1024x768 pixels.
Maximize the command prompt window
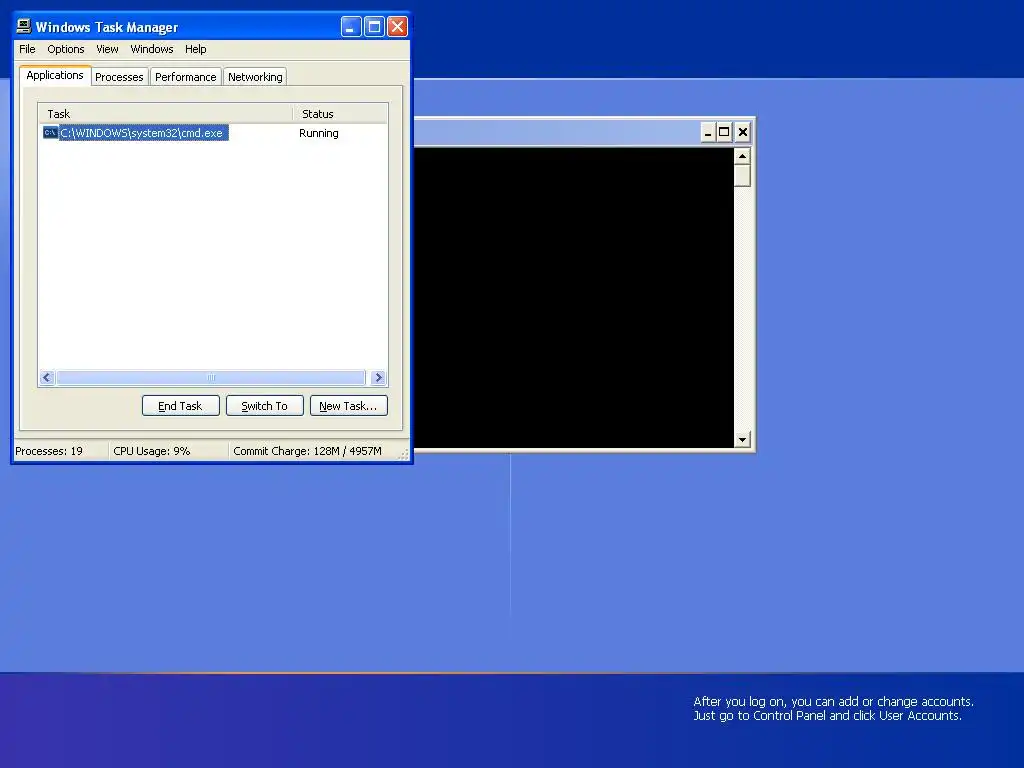point(724,133)
